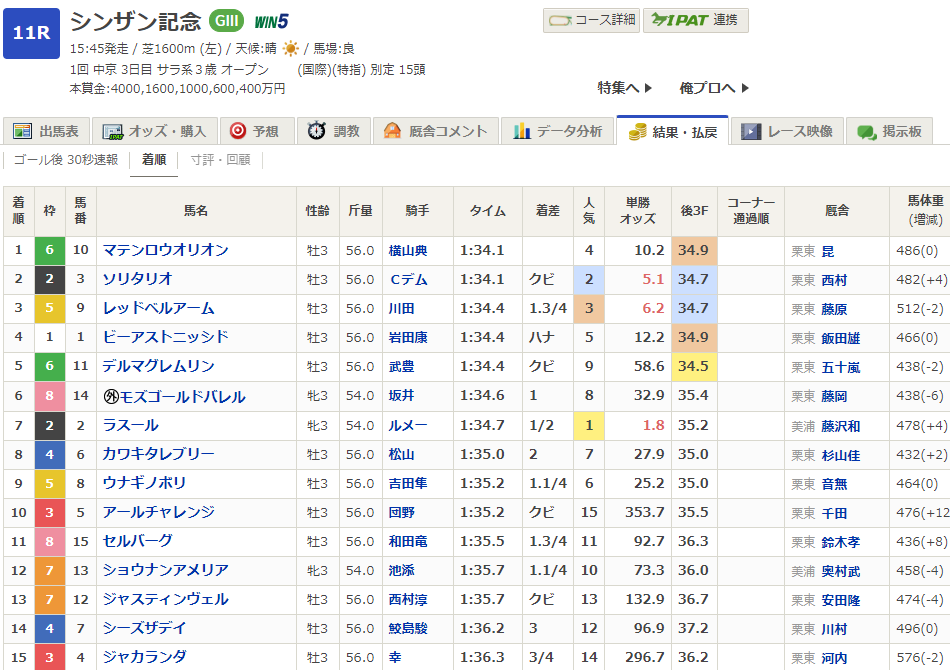Image resolution: width=950 pixels, height=670 pixels.
Task: Click the 出馬表 tab icon
Action: 23,131
